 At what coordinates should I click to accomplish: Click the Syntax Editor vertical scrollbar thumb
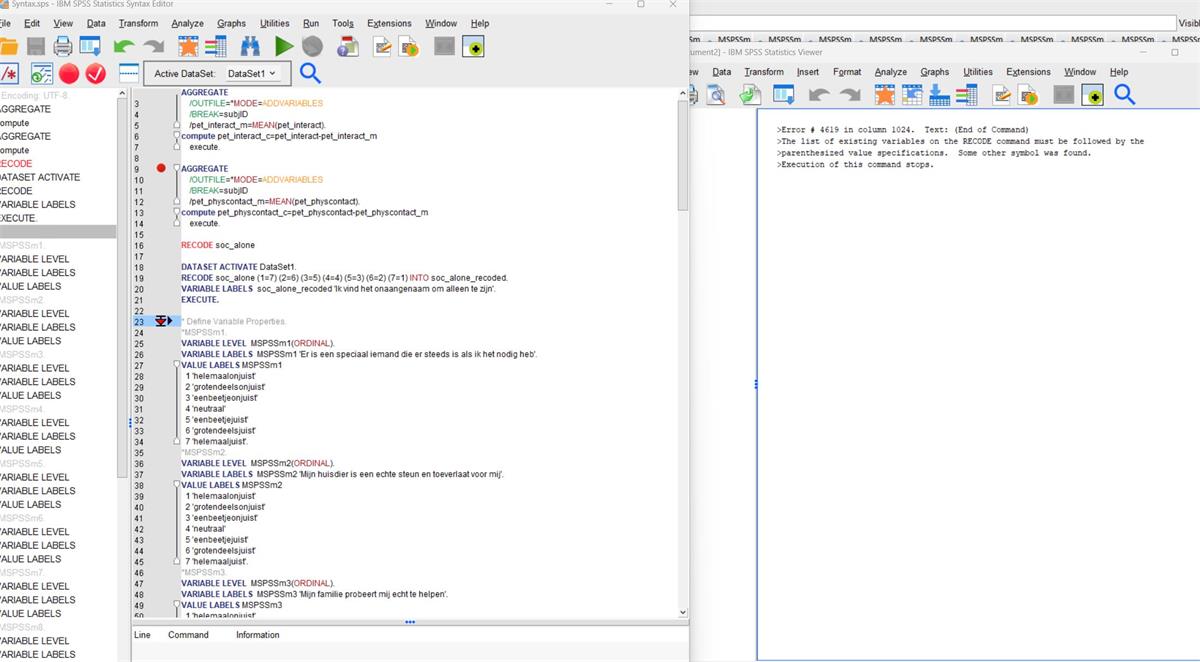point(683,155)
